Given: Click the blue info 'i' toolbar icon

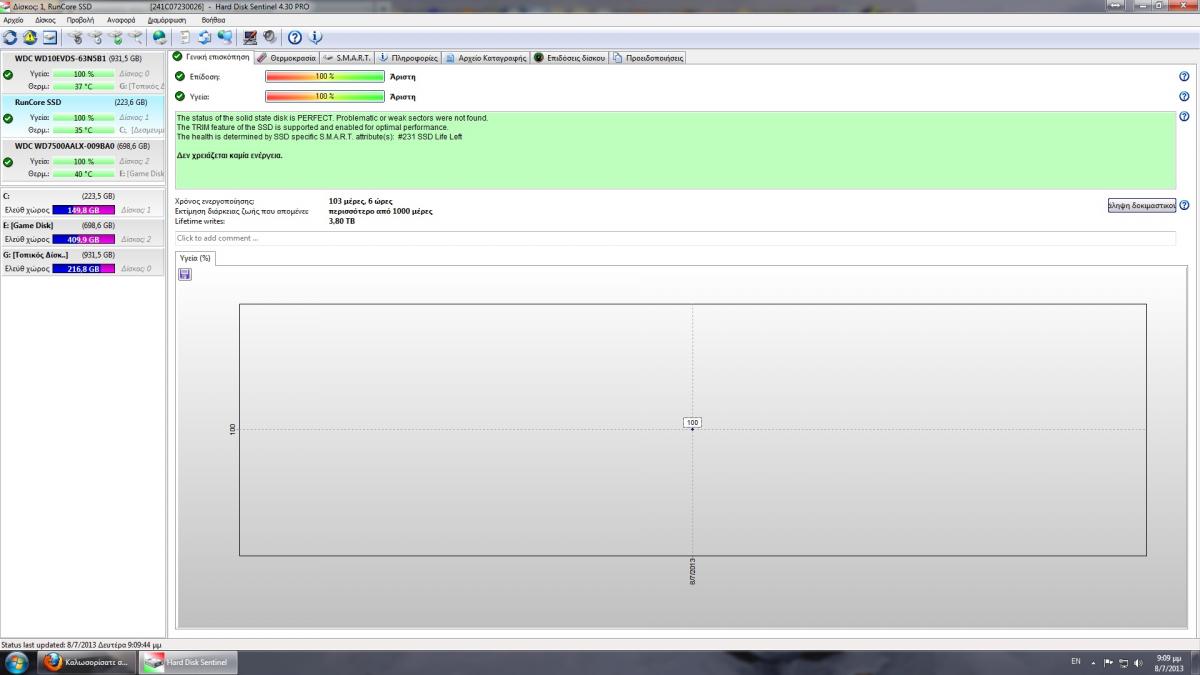Looking at the screenshot, I should click(316, 38).
